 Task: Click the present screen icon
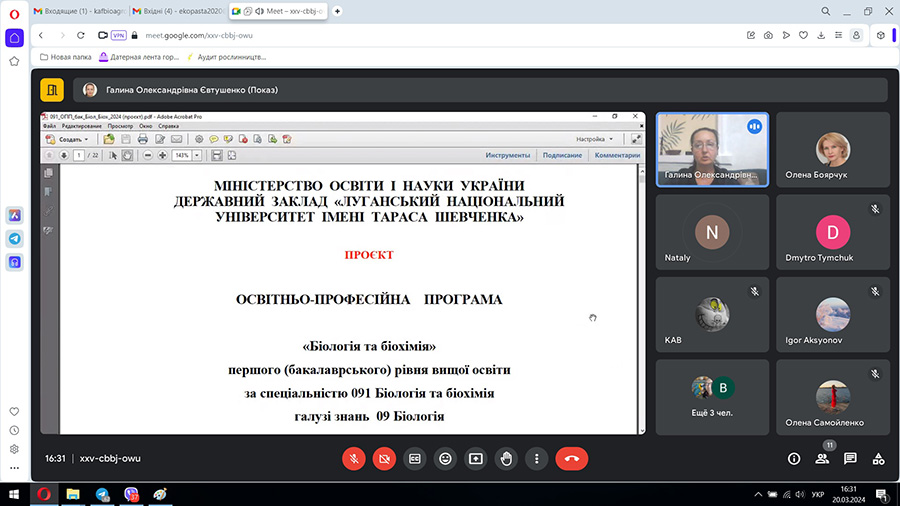point(476,458)
